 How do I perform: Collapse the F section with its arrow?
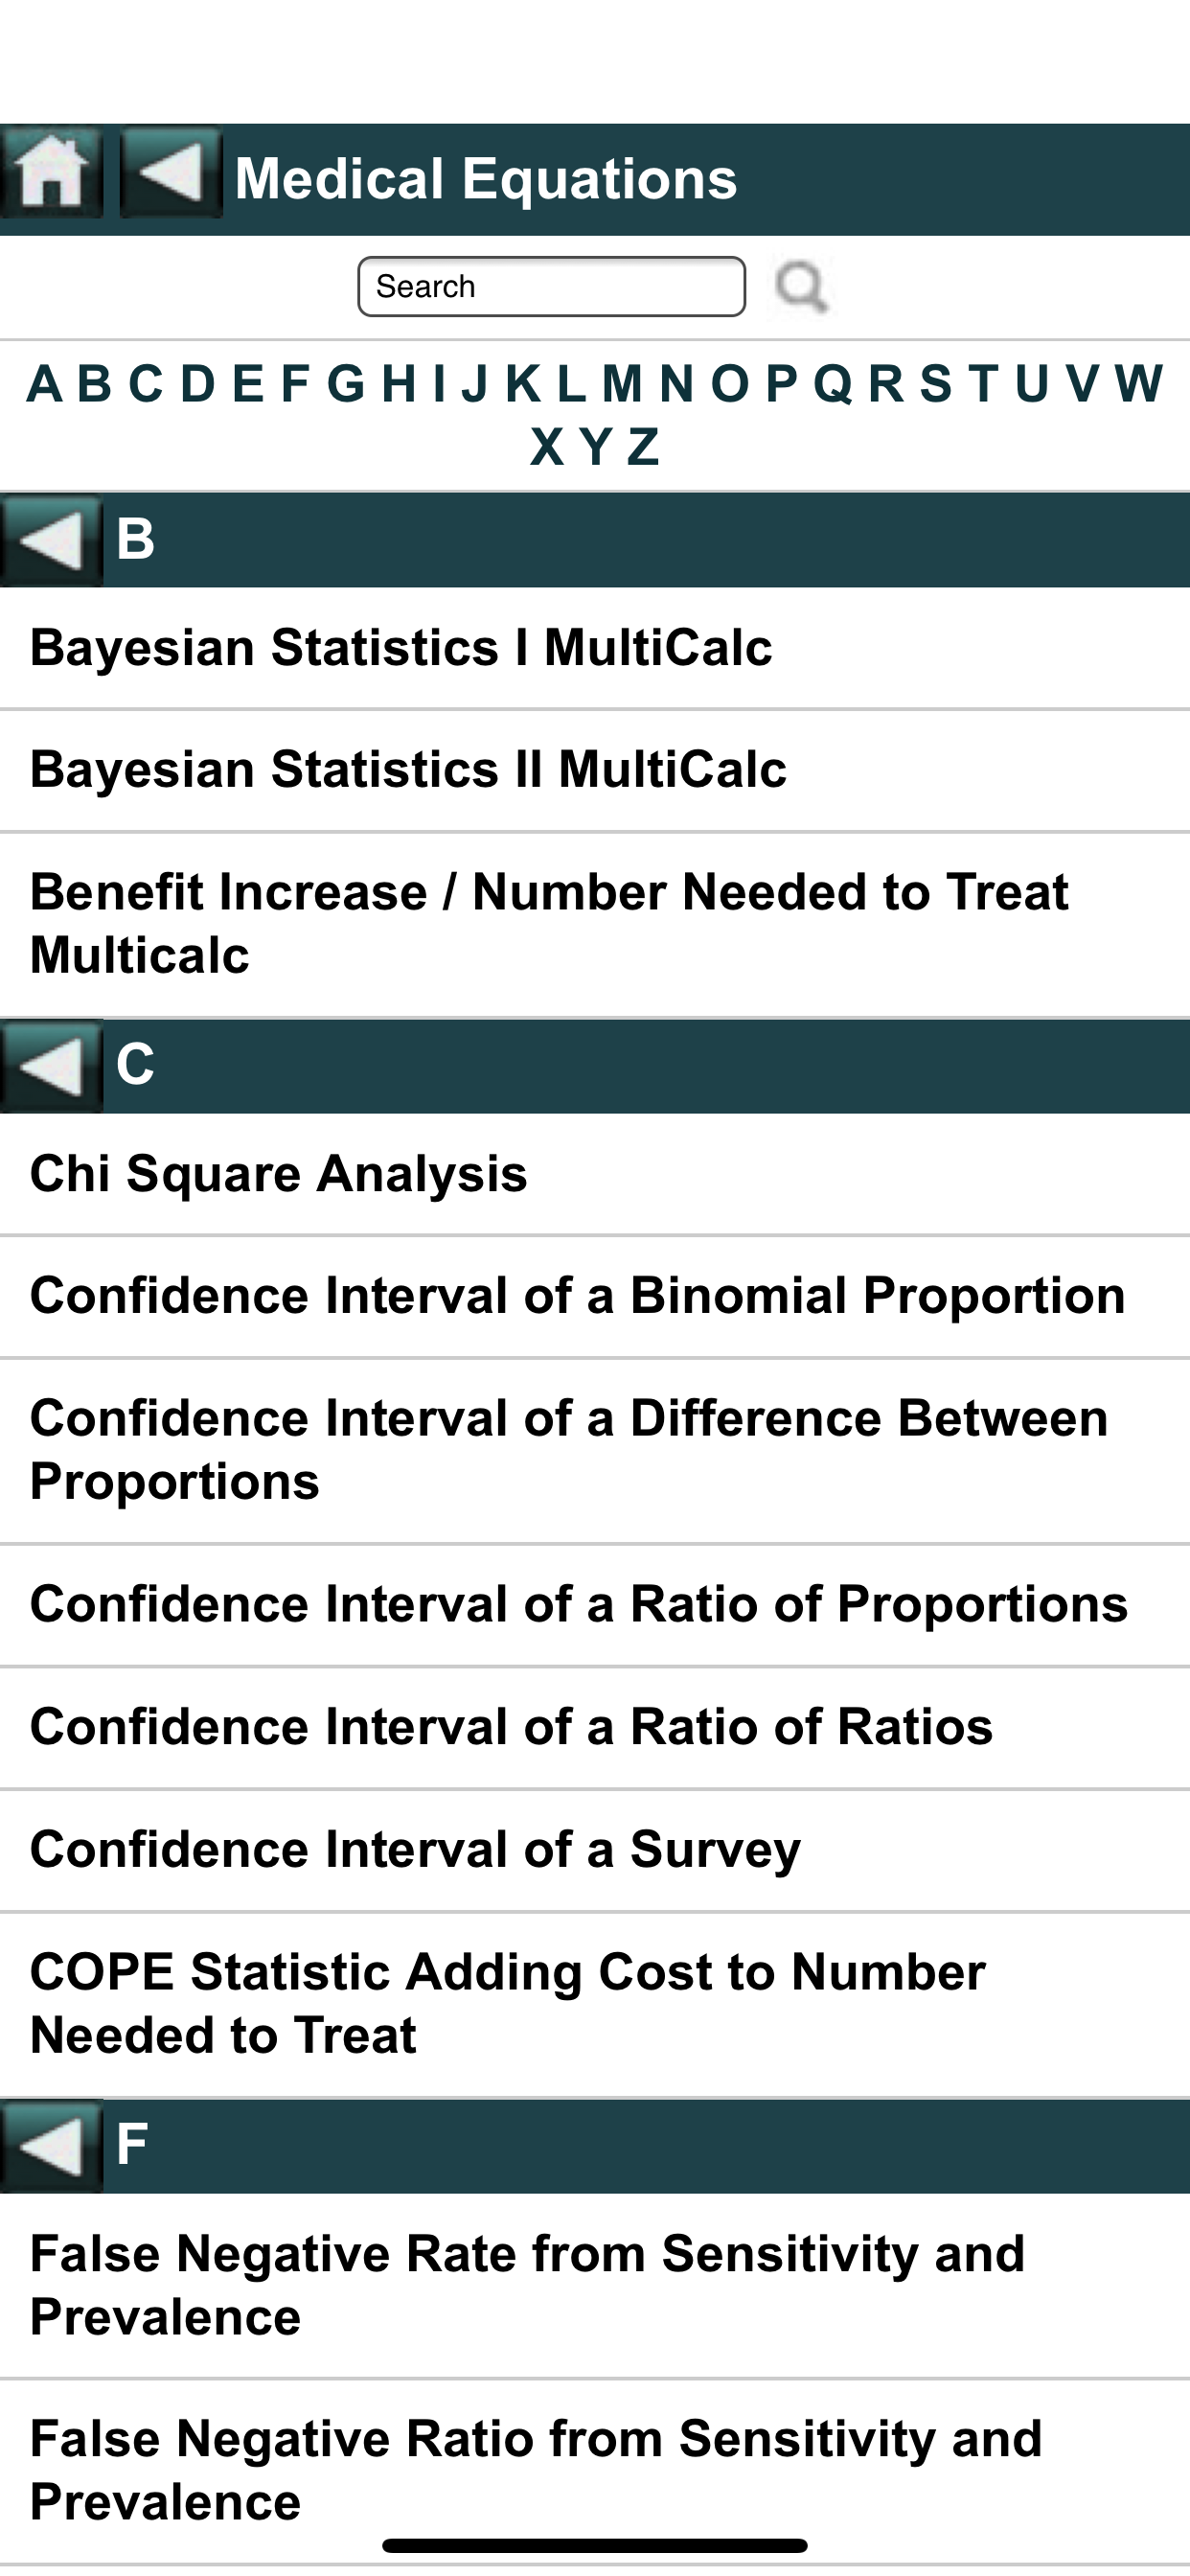coord(50,2146)
